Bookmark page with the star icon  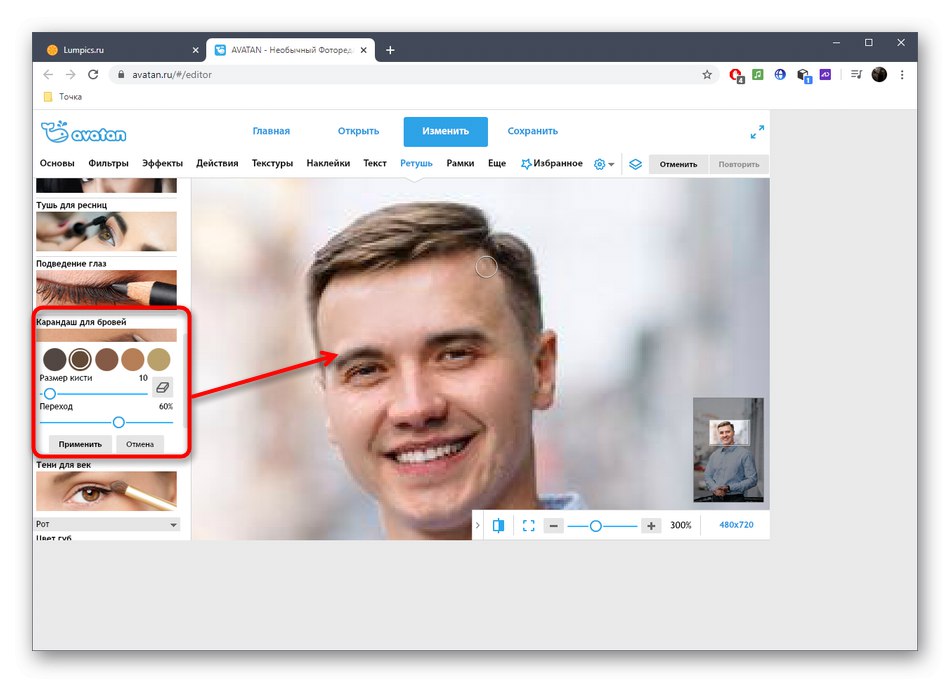click(707, 75)
